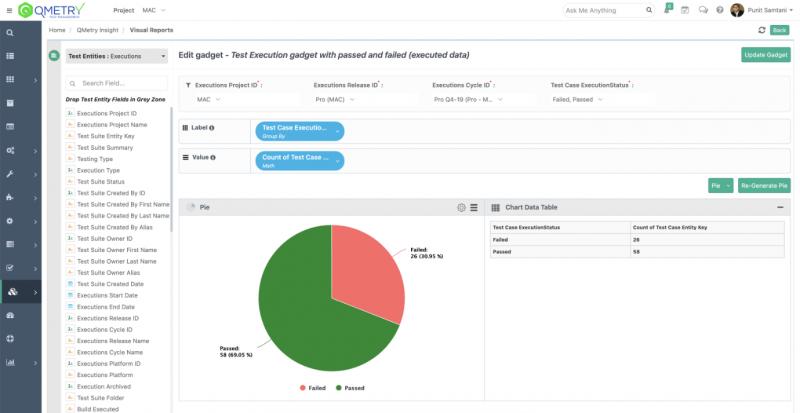800x413 pixels.
Task: Click the Search Field input box
Action: point(120,84)
